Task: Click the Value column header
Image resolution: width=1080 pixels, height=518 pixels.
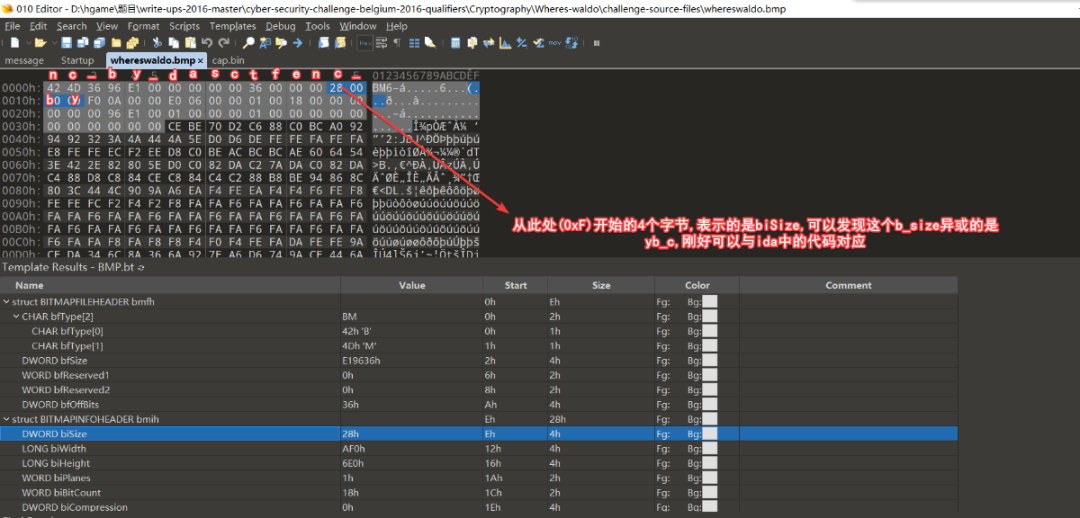Action: 411,285
